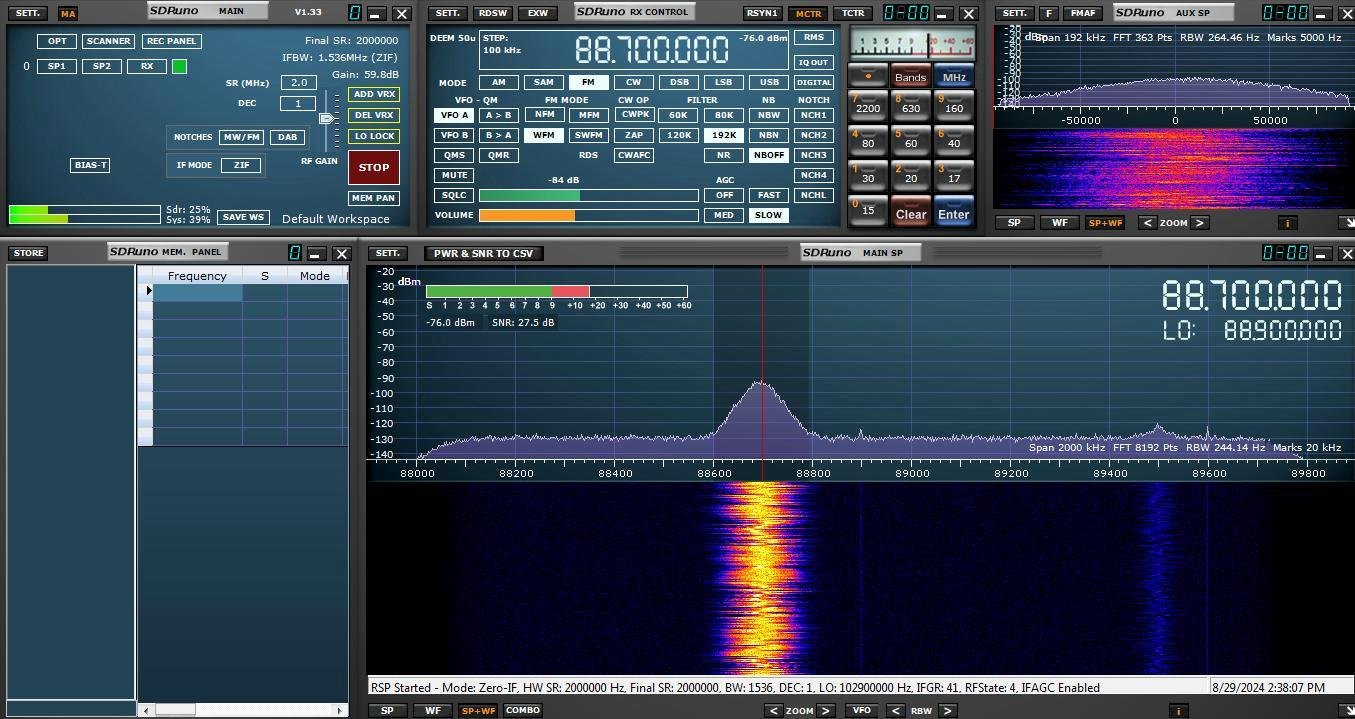1355x719 pixels.
Task: Enable NCH1 notch filter
Action: tap(814, 115)
